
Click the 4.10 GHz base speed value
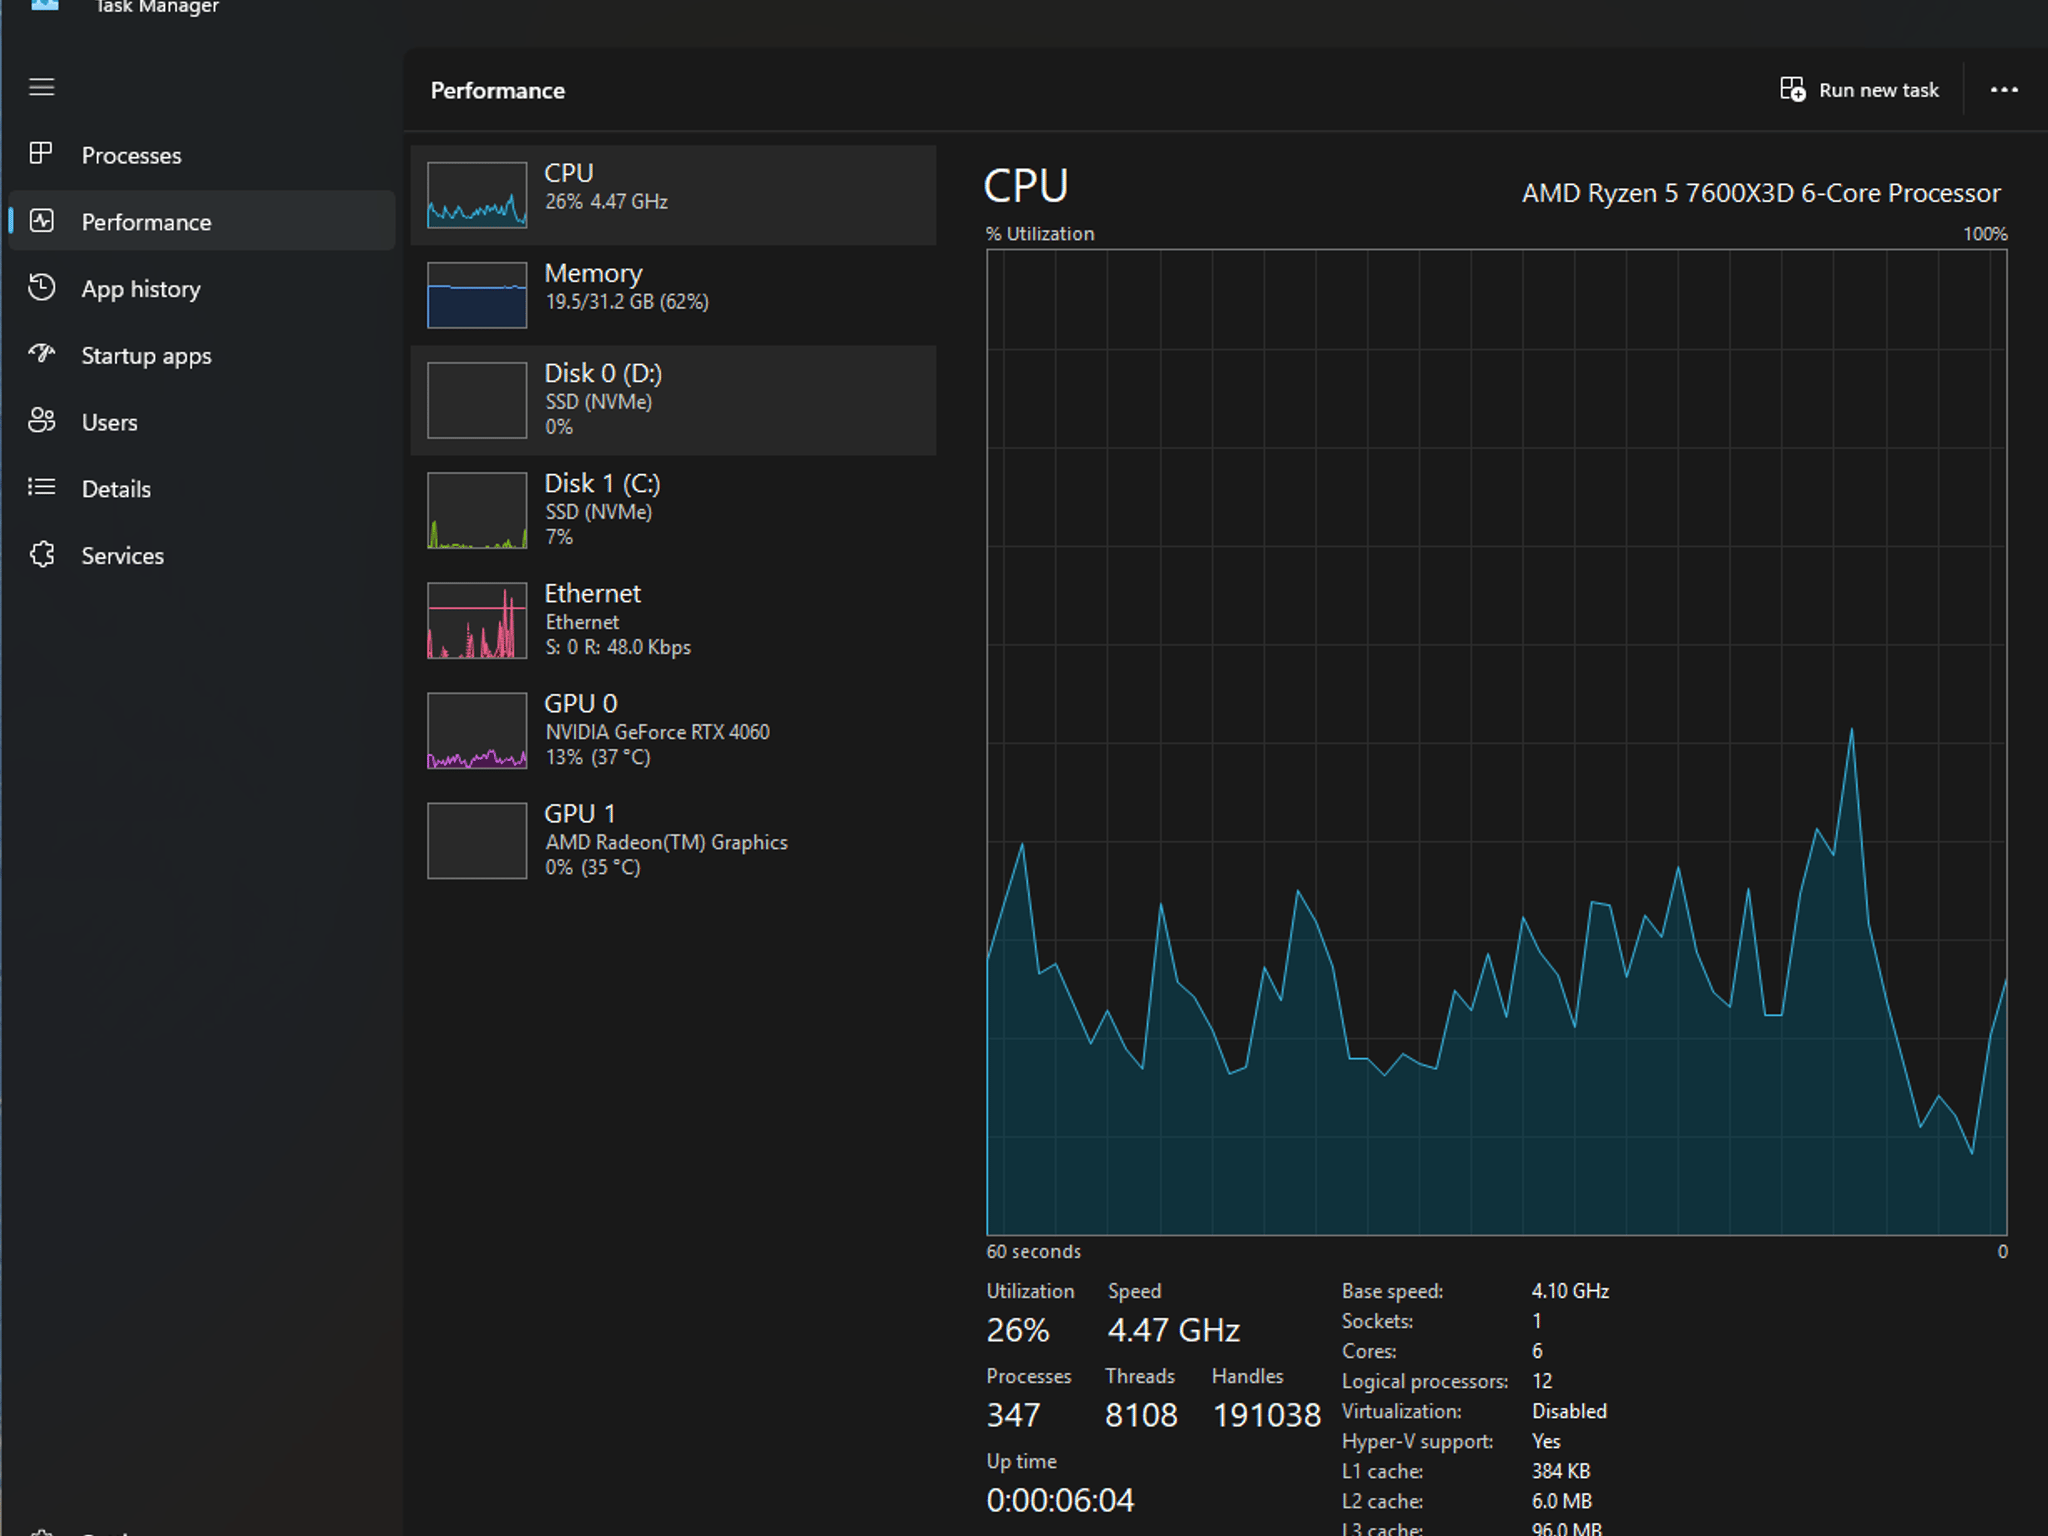(1570, 1291)
